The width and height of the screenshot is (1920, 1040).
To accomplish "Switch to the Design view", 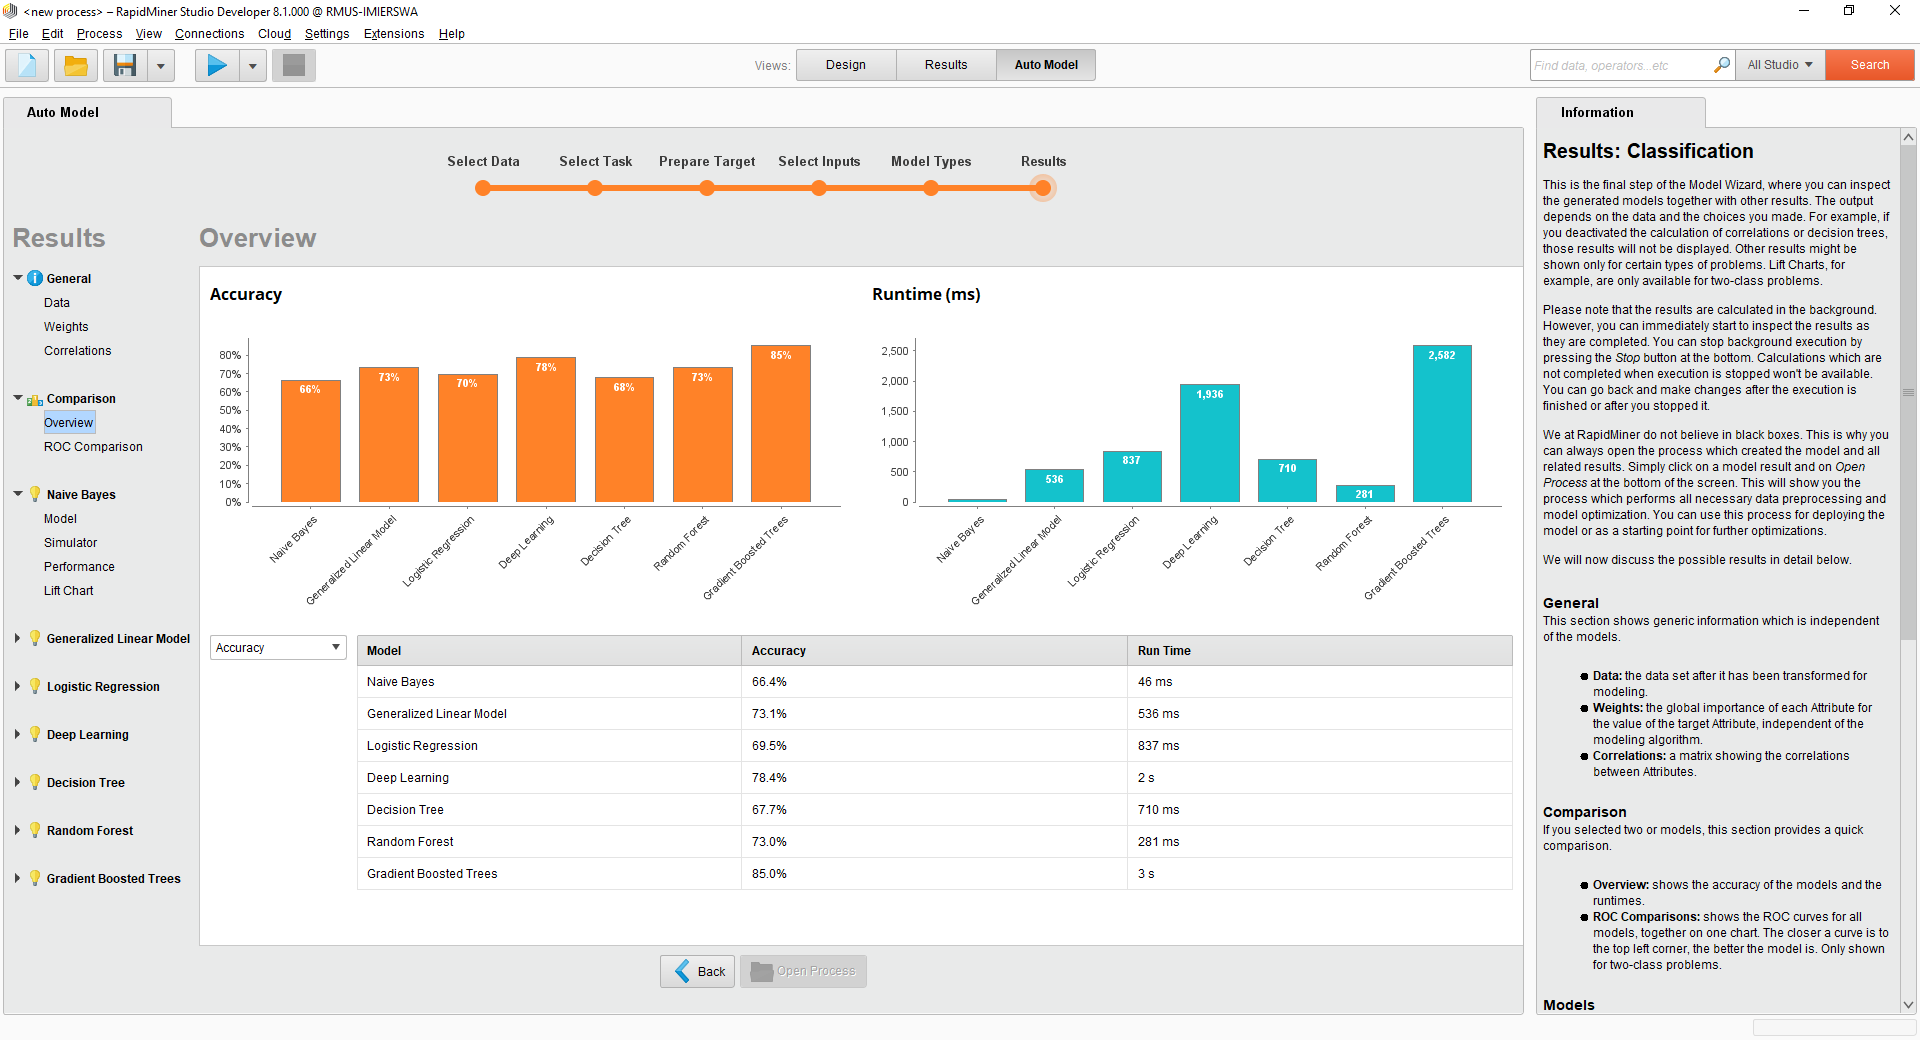I will [845, 64].
